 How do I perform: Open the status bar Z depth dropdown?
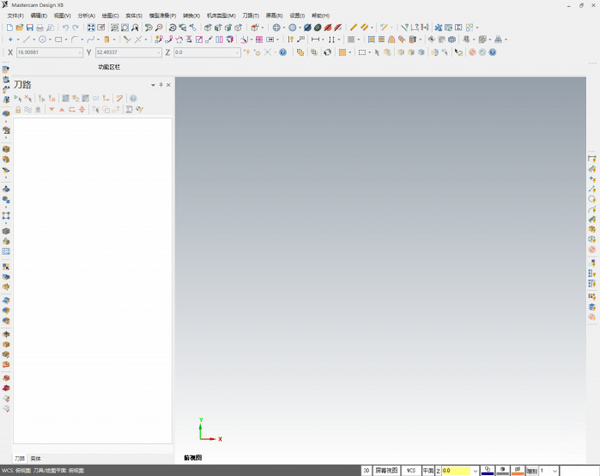475,471
